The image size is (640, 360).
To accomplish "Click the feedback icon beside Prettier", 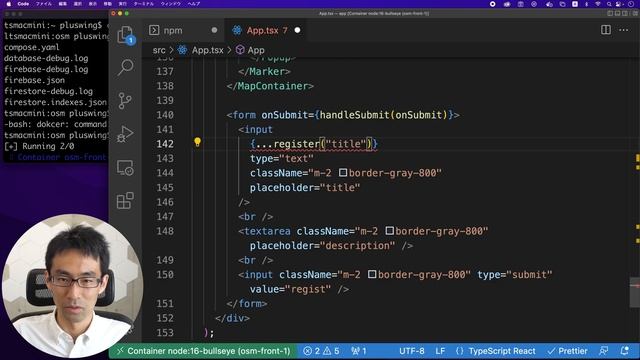I will tap(603, 351).
